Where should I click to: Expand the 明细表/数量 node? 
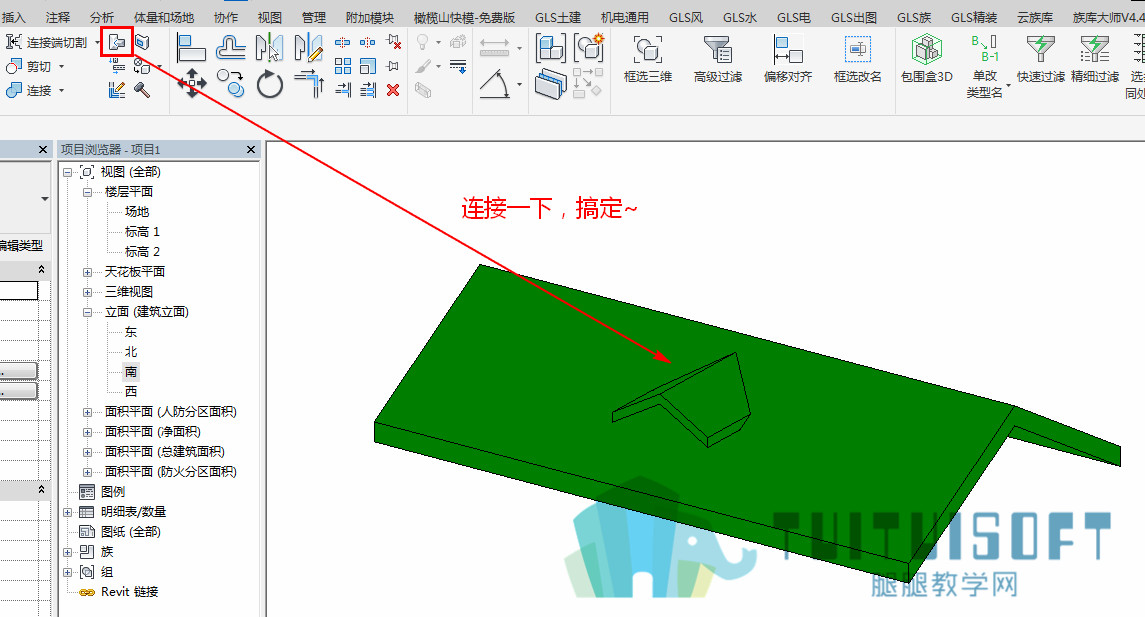click(x=68, y=513)
